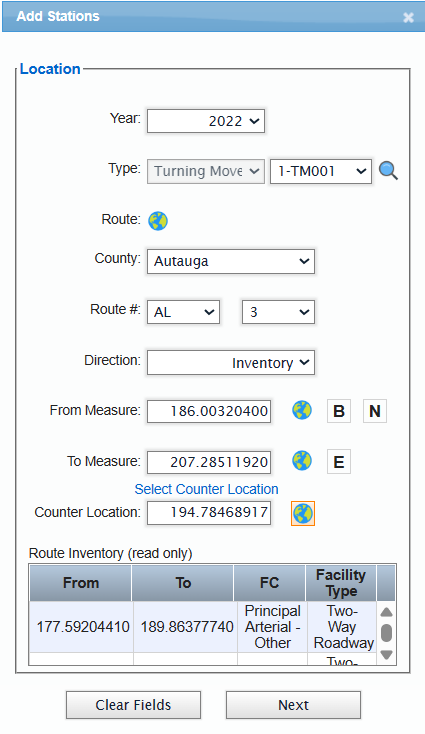Click the globe icon next to To Measure
The width and height of the screenshot is (425, 734).
coord(302,461)
